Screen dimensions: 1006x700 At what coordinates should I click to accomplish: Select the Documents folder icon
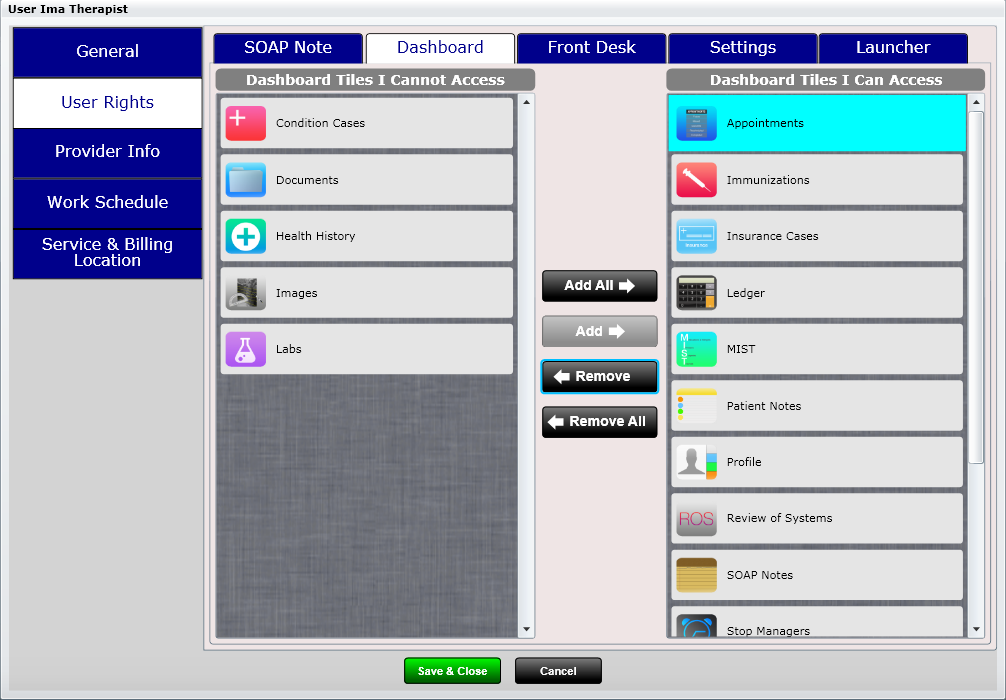tap(245, 179)
